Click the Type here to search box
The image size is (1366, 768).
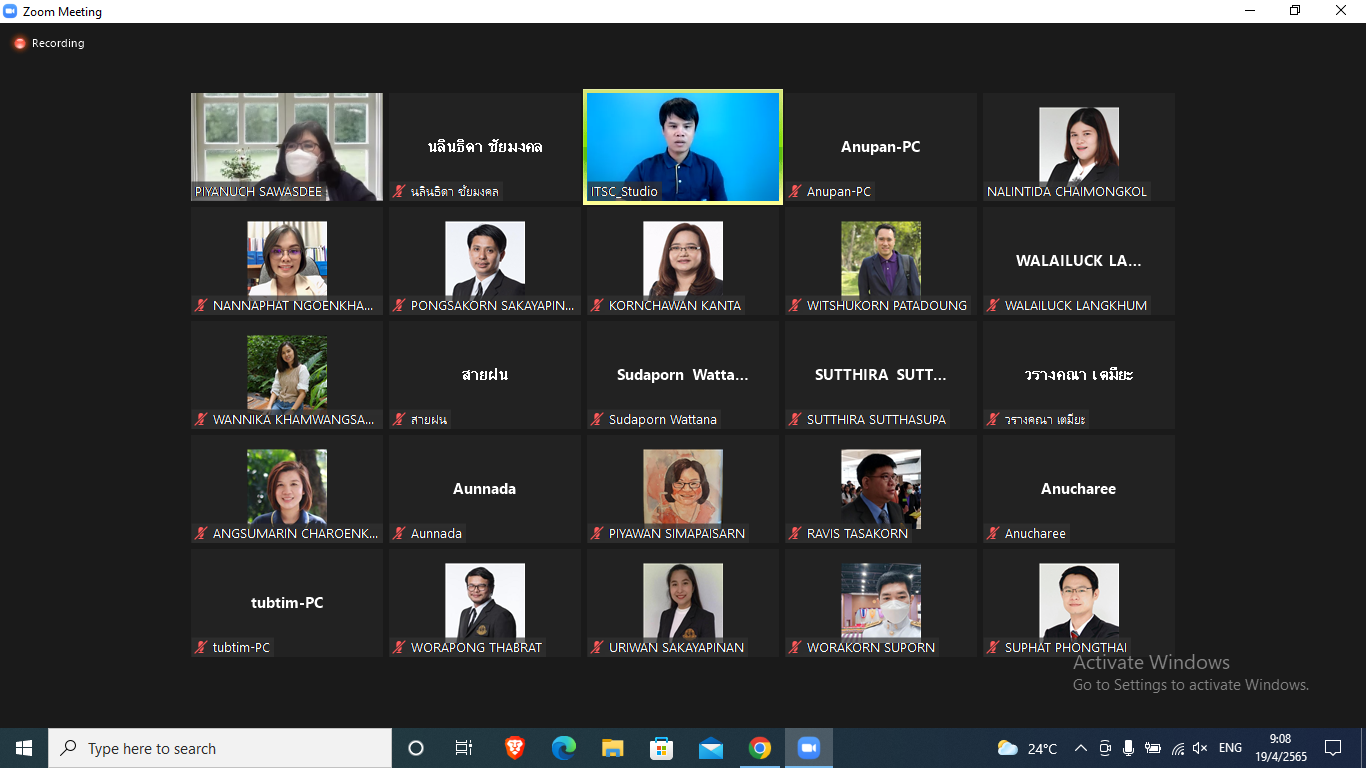220,748
